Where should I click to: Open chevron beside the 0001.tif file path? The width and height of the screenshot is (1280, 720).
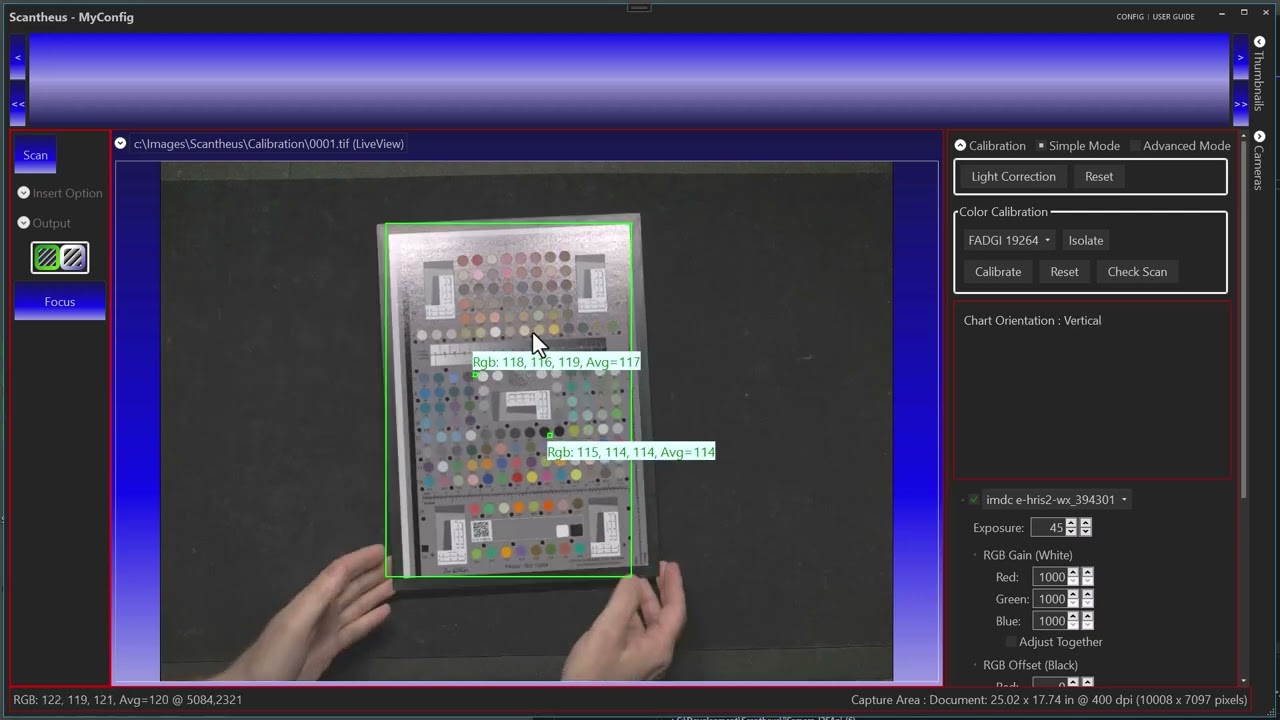[x=120, y=143]
